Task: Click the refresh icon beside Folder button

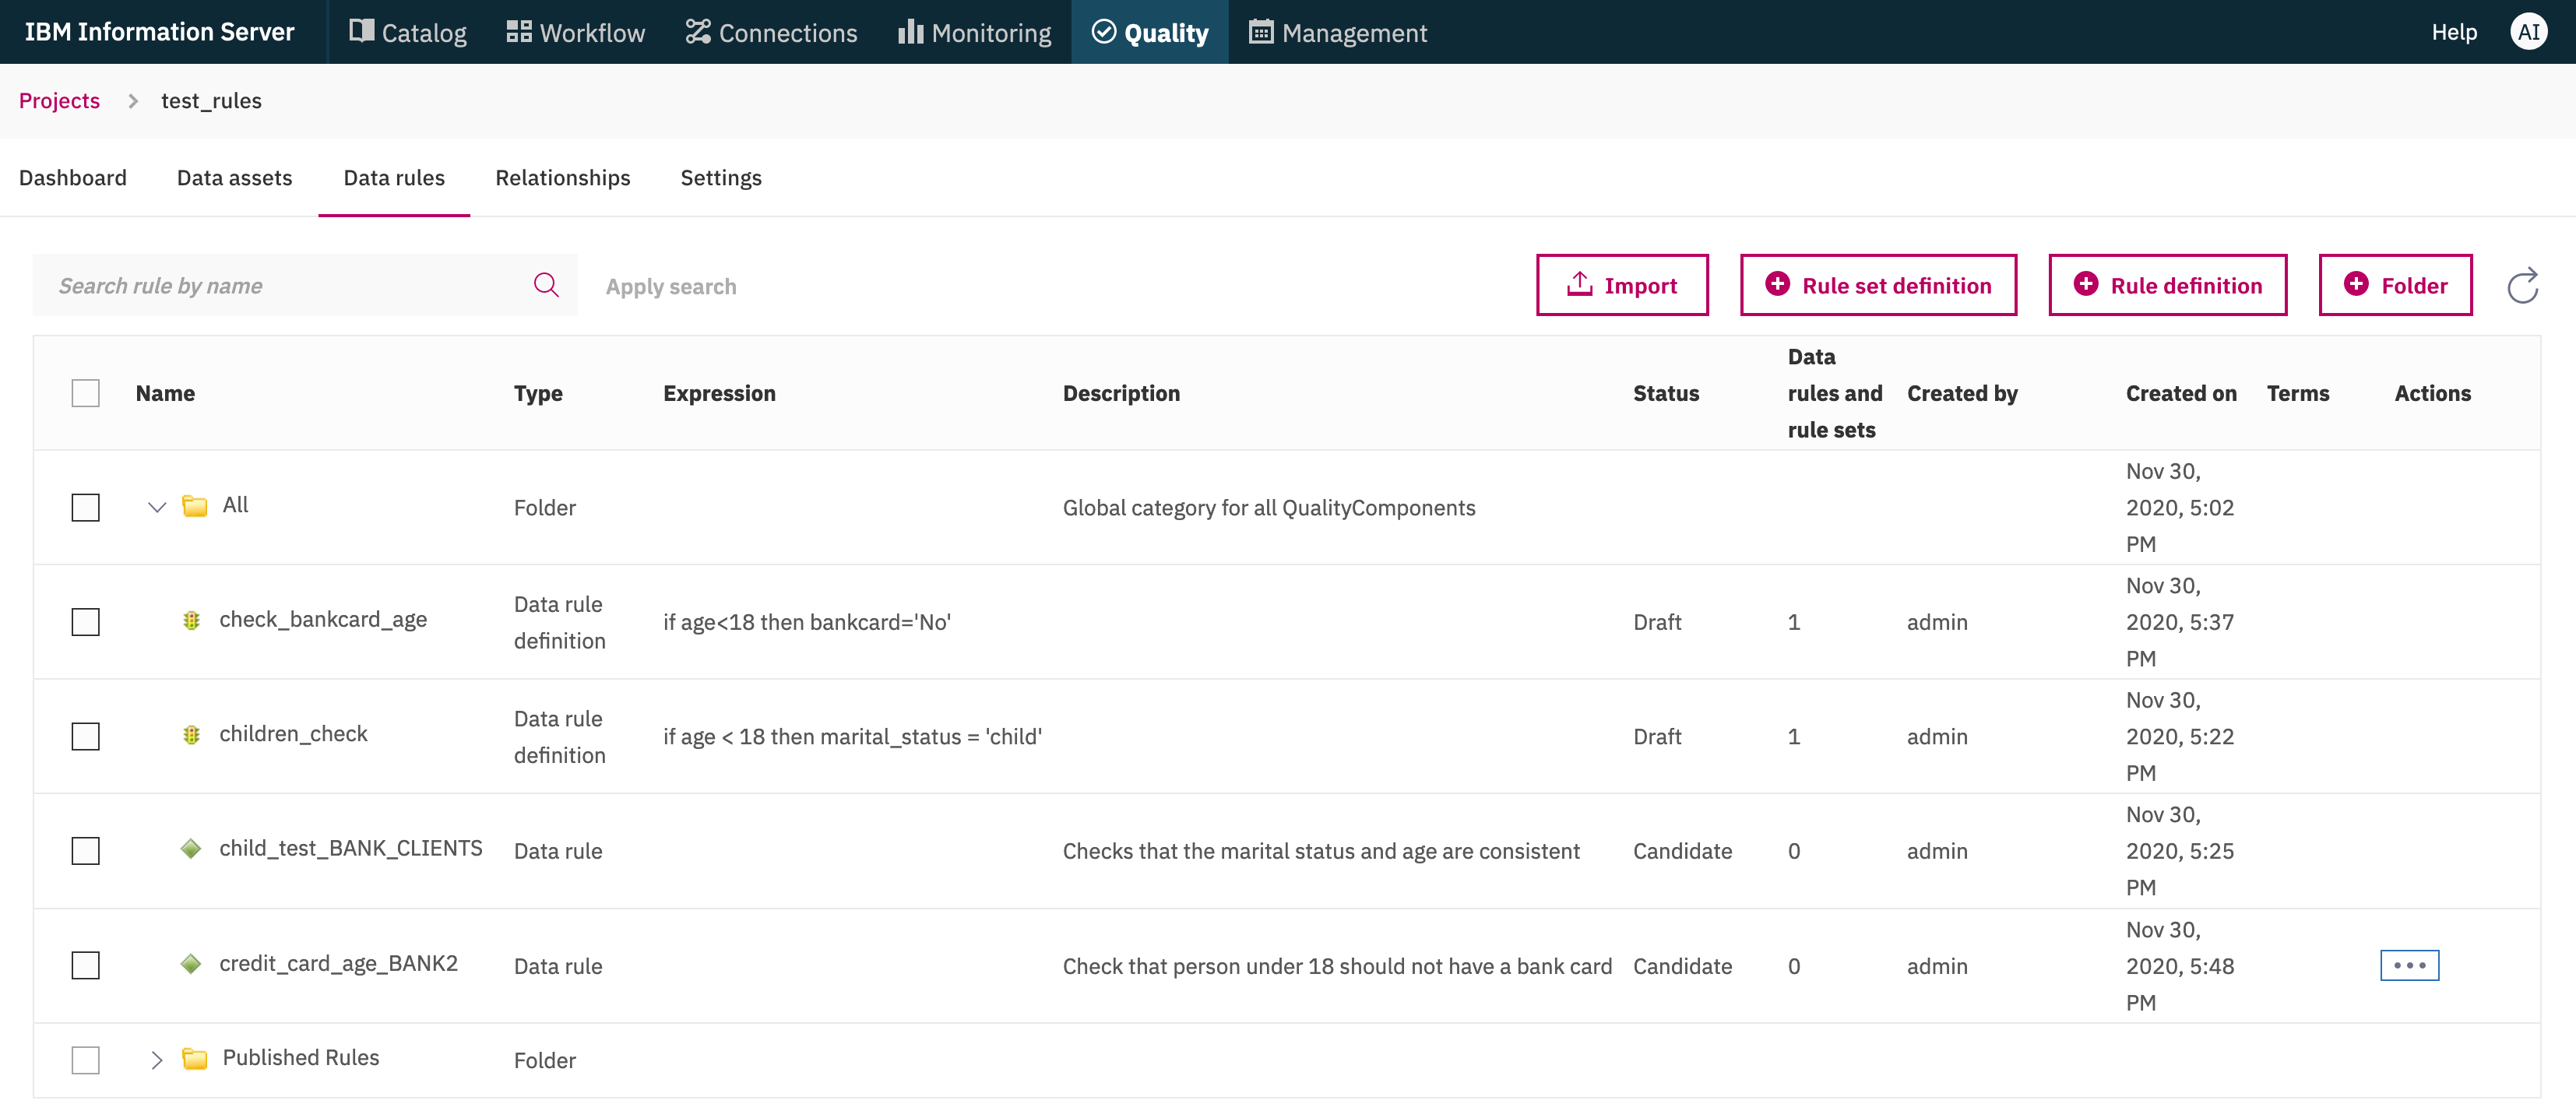Action: pyautogui.click(x=2522, y=286)
